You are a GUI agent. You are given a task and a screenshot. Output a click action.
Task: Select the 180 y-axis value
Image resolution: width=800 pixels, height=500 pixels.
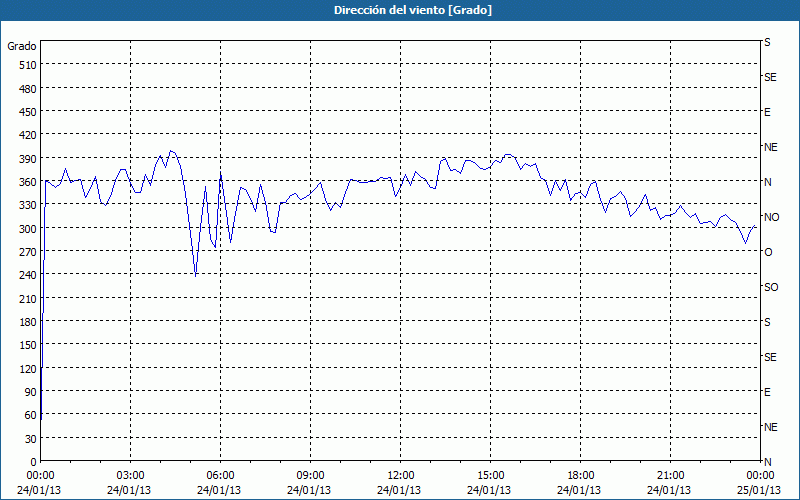point(28,322)
